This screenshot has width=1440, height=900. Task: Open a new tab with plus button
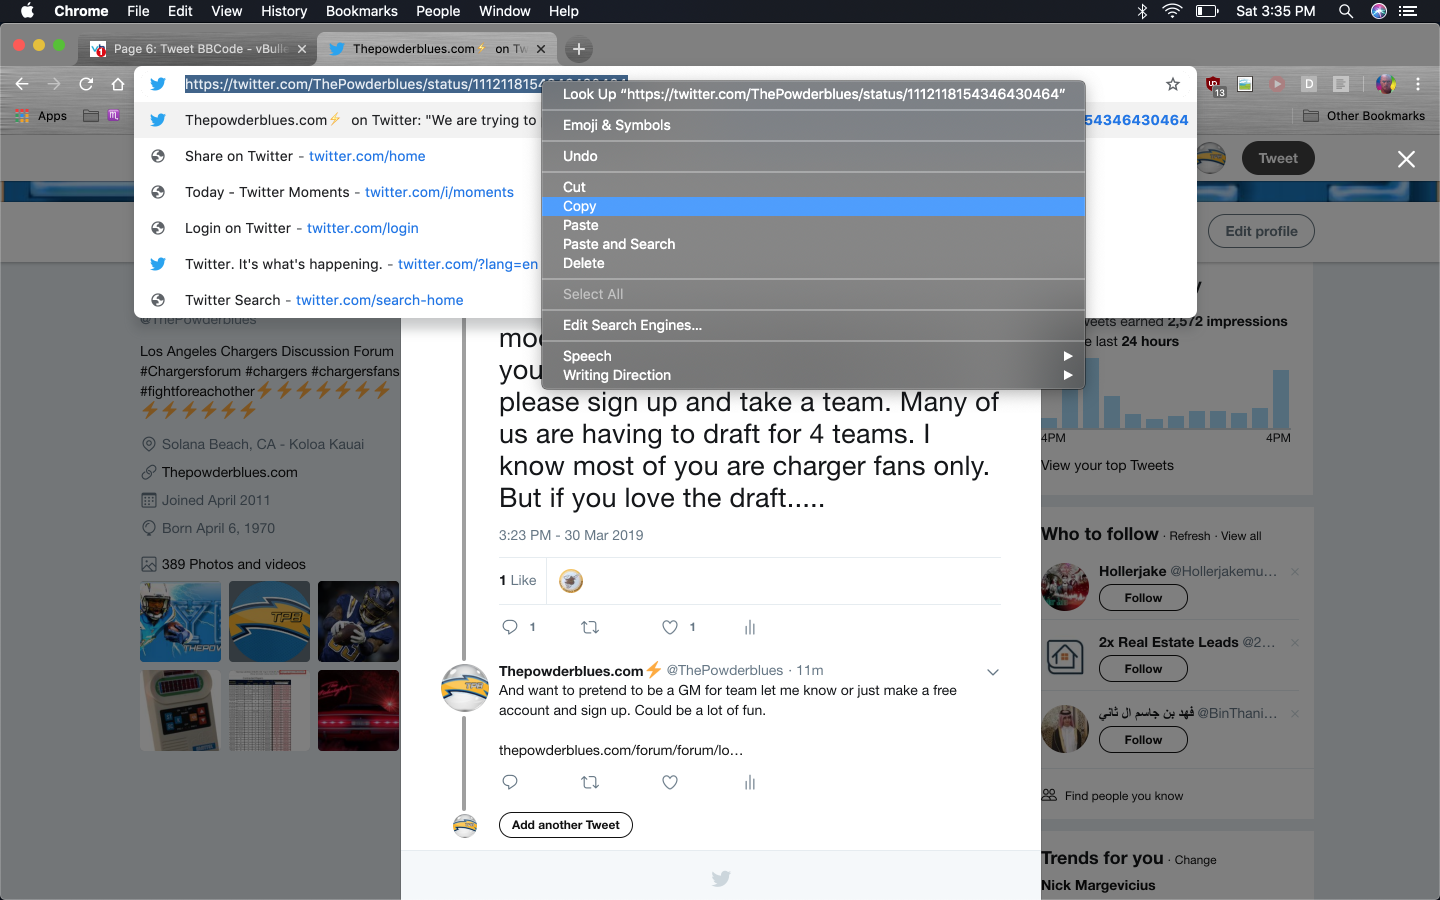[x=579, y=48]
